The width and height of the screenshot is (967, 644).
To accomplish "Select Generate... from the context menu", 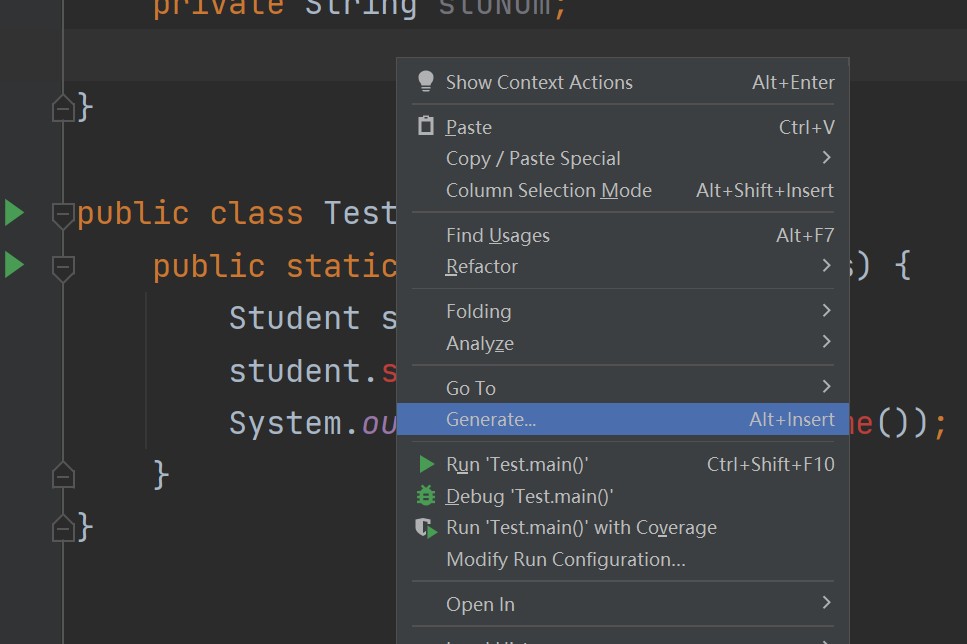I will (491, 420).
